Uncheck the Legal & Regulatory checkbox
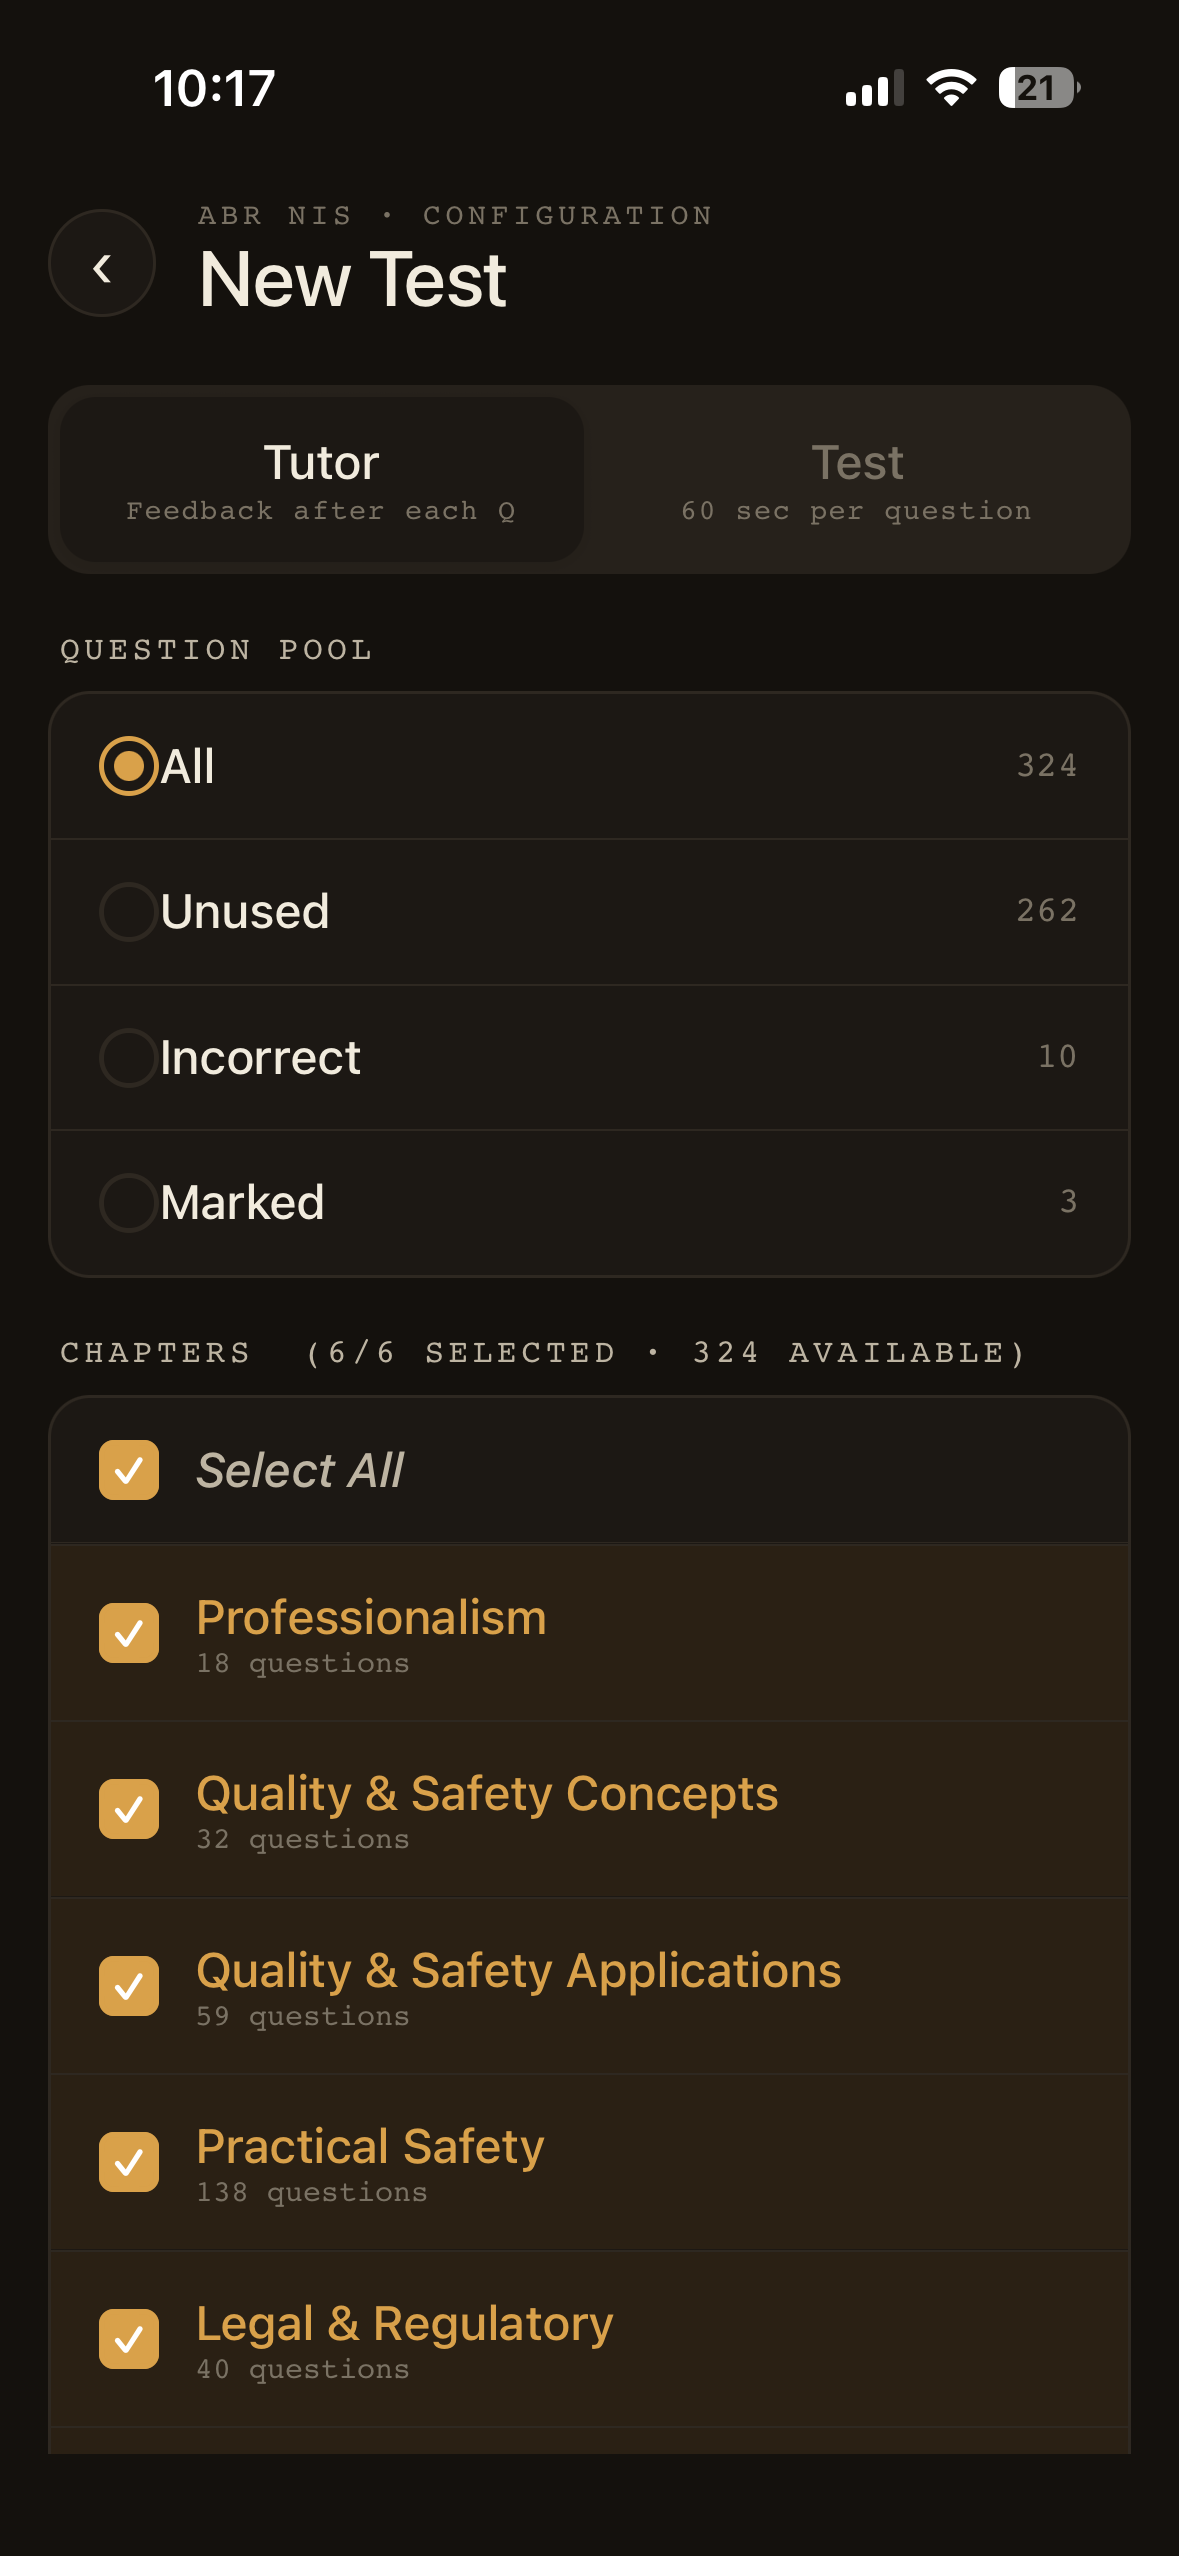 (x=129, y=2339)
